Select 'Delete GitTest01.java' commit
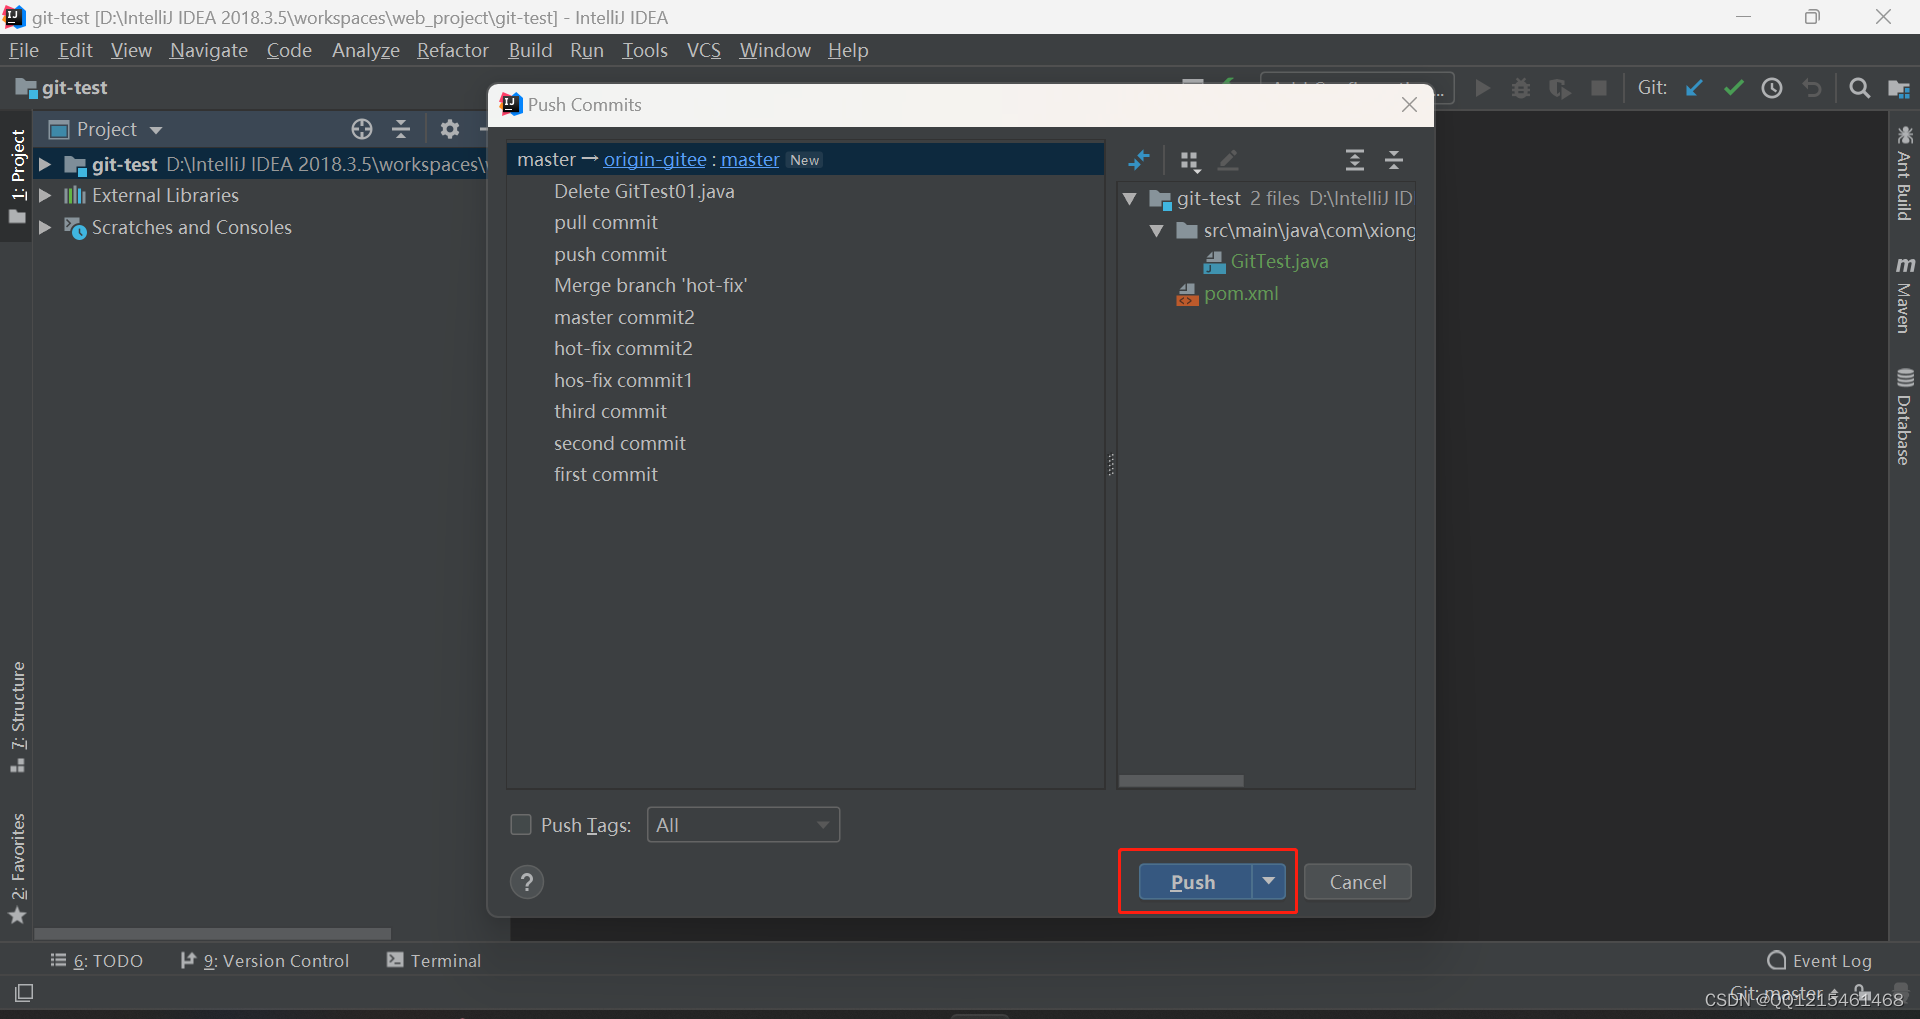The width and height of the screenshot is (1920, 1019). click(x=644, y=191)
